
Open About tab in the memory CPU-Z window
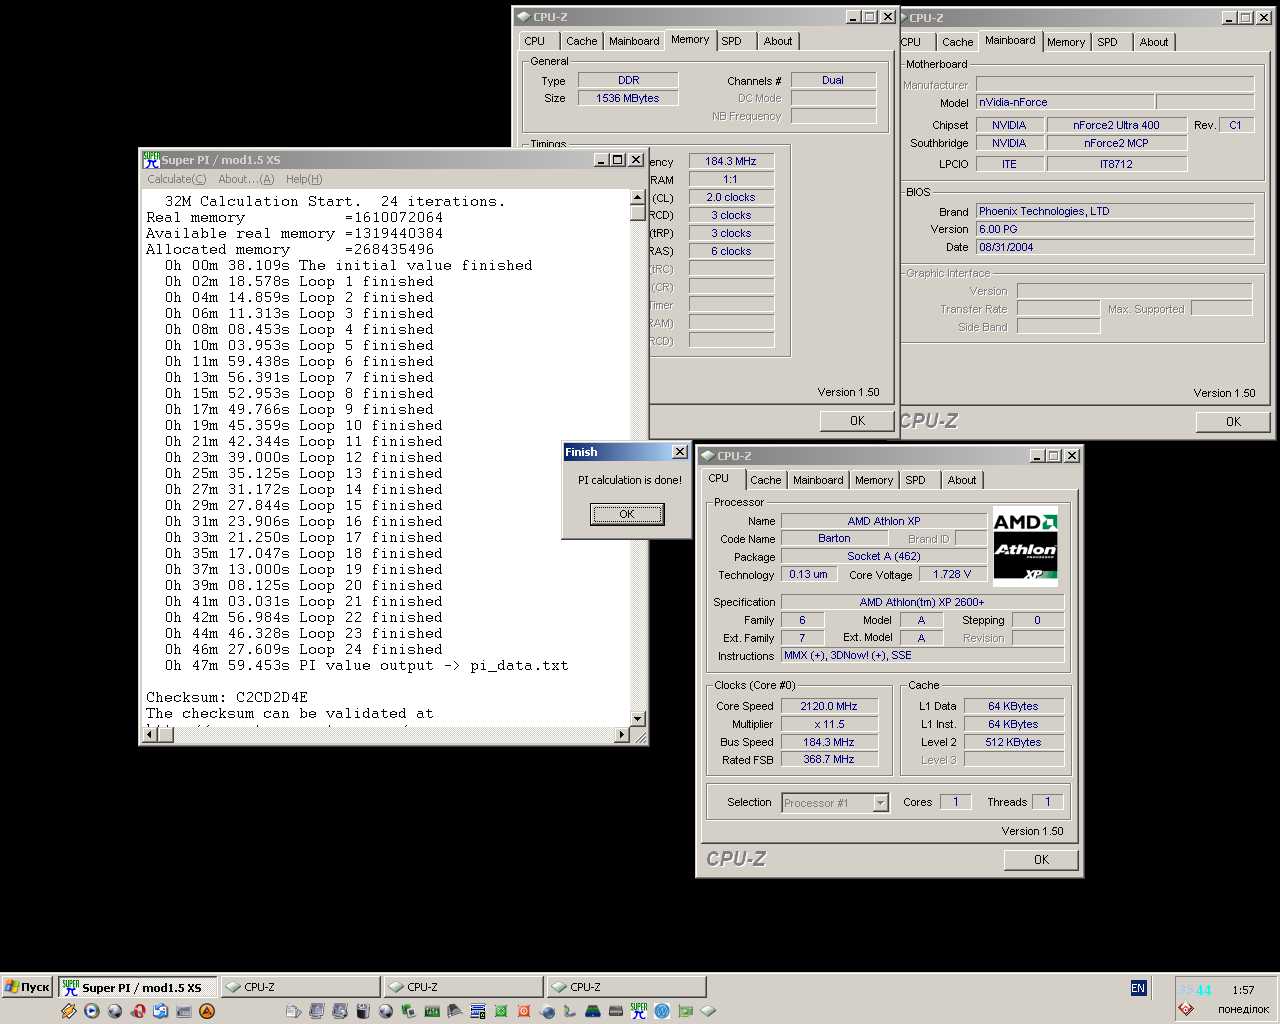[x=778, y=41]
